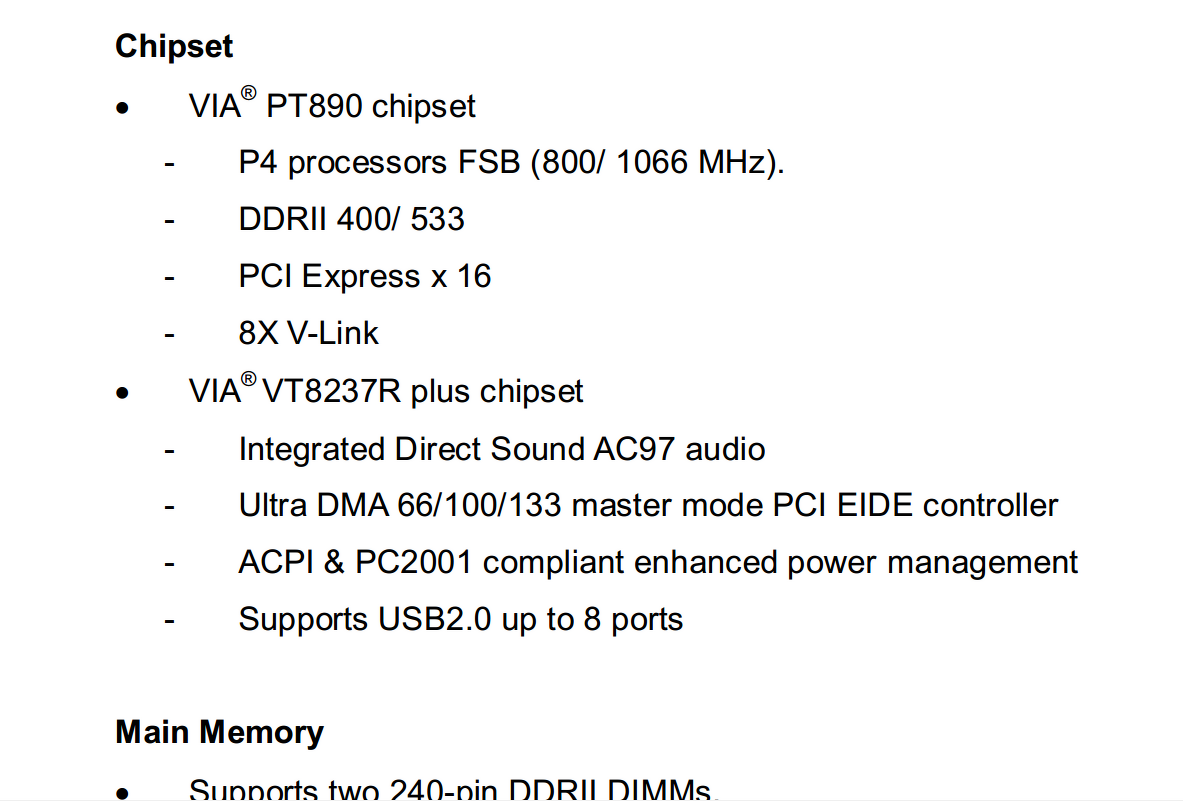Click the Supports two 240-pin DDRII DIMMs line

pyautogui.click(x=453, y=790)
